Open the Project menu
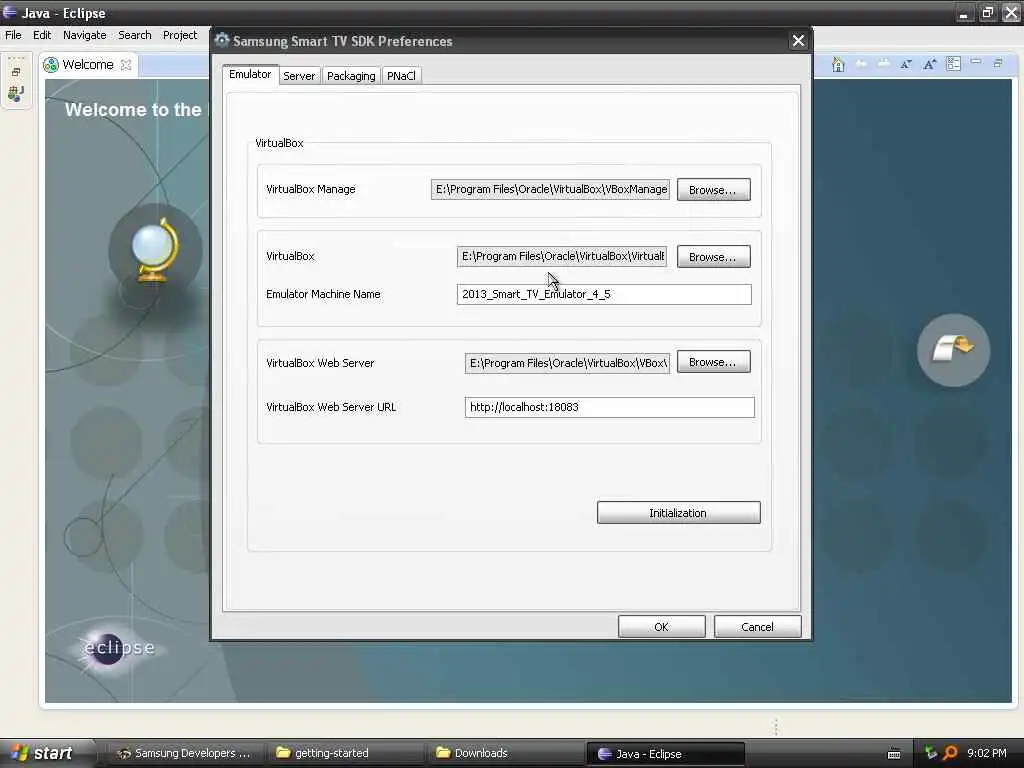 point(180,35)
